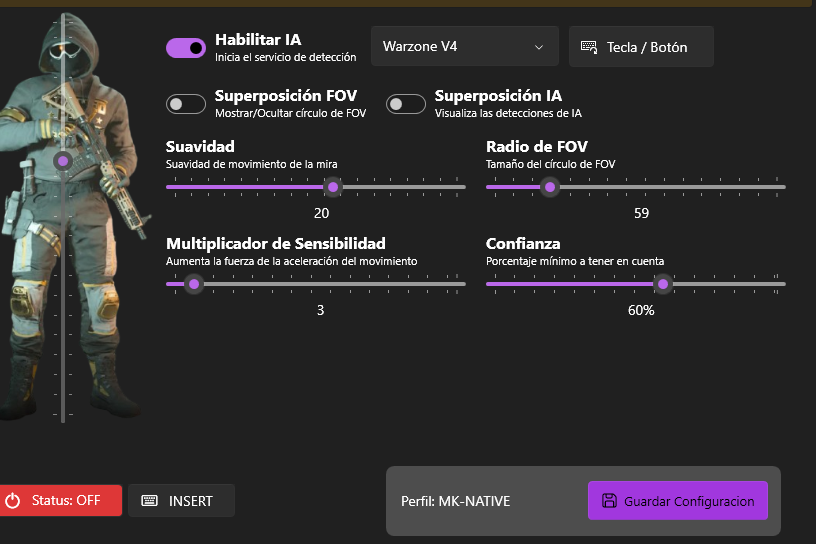Image resolution: width=816 pixels, height=544 pixels.
Task: Click the Radio de FOV slider thumb
Action: coord(549,187)
